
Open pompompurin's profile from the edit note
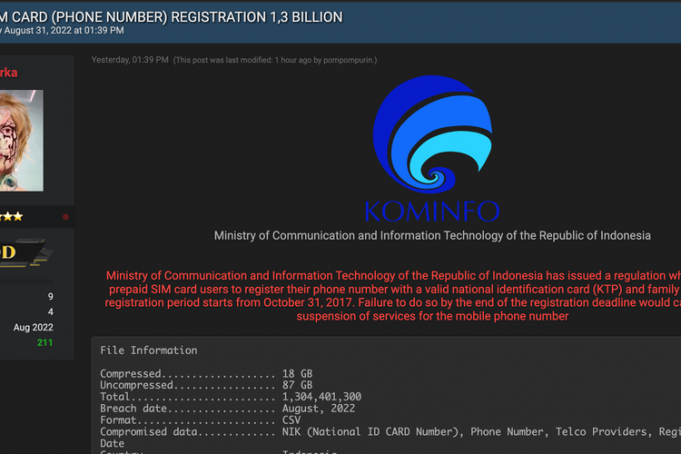349,60
